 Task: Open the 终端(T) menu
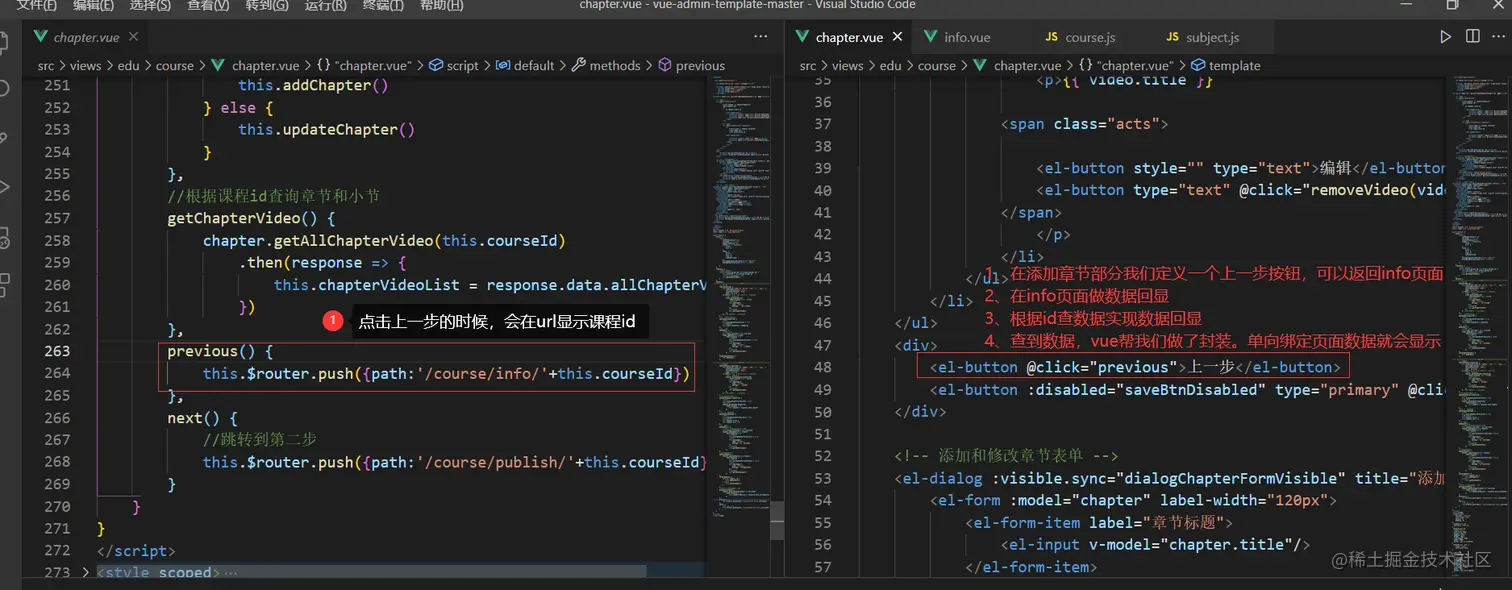384,5
